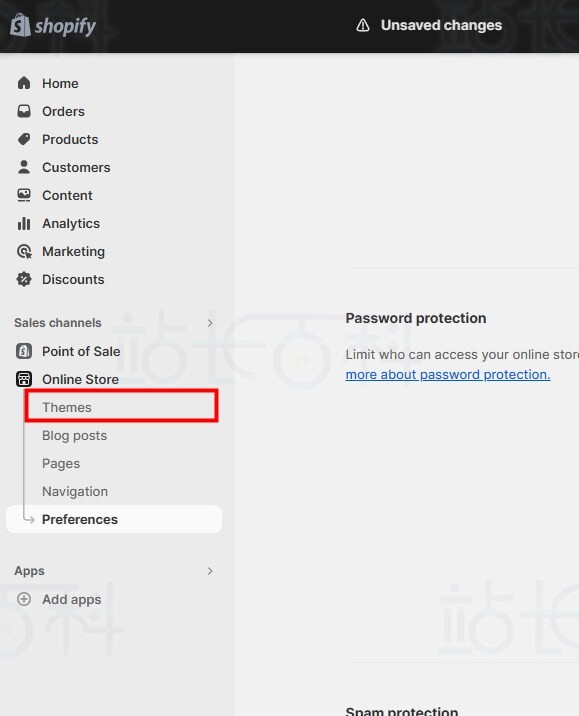Click the unsaved changes warning icon
The image size is (579, 716).
(363, 25)
